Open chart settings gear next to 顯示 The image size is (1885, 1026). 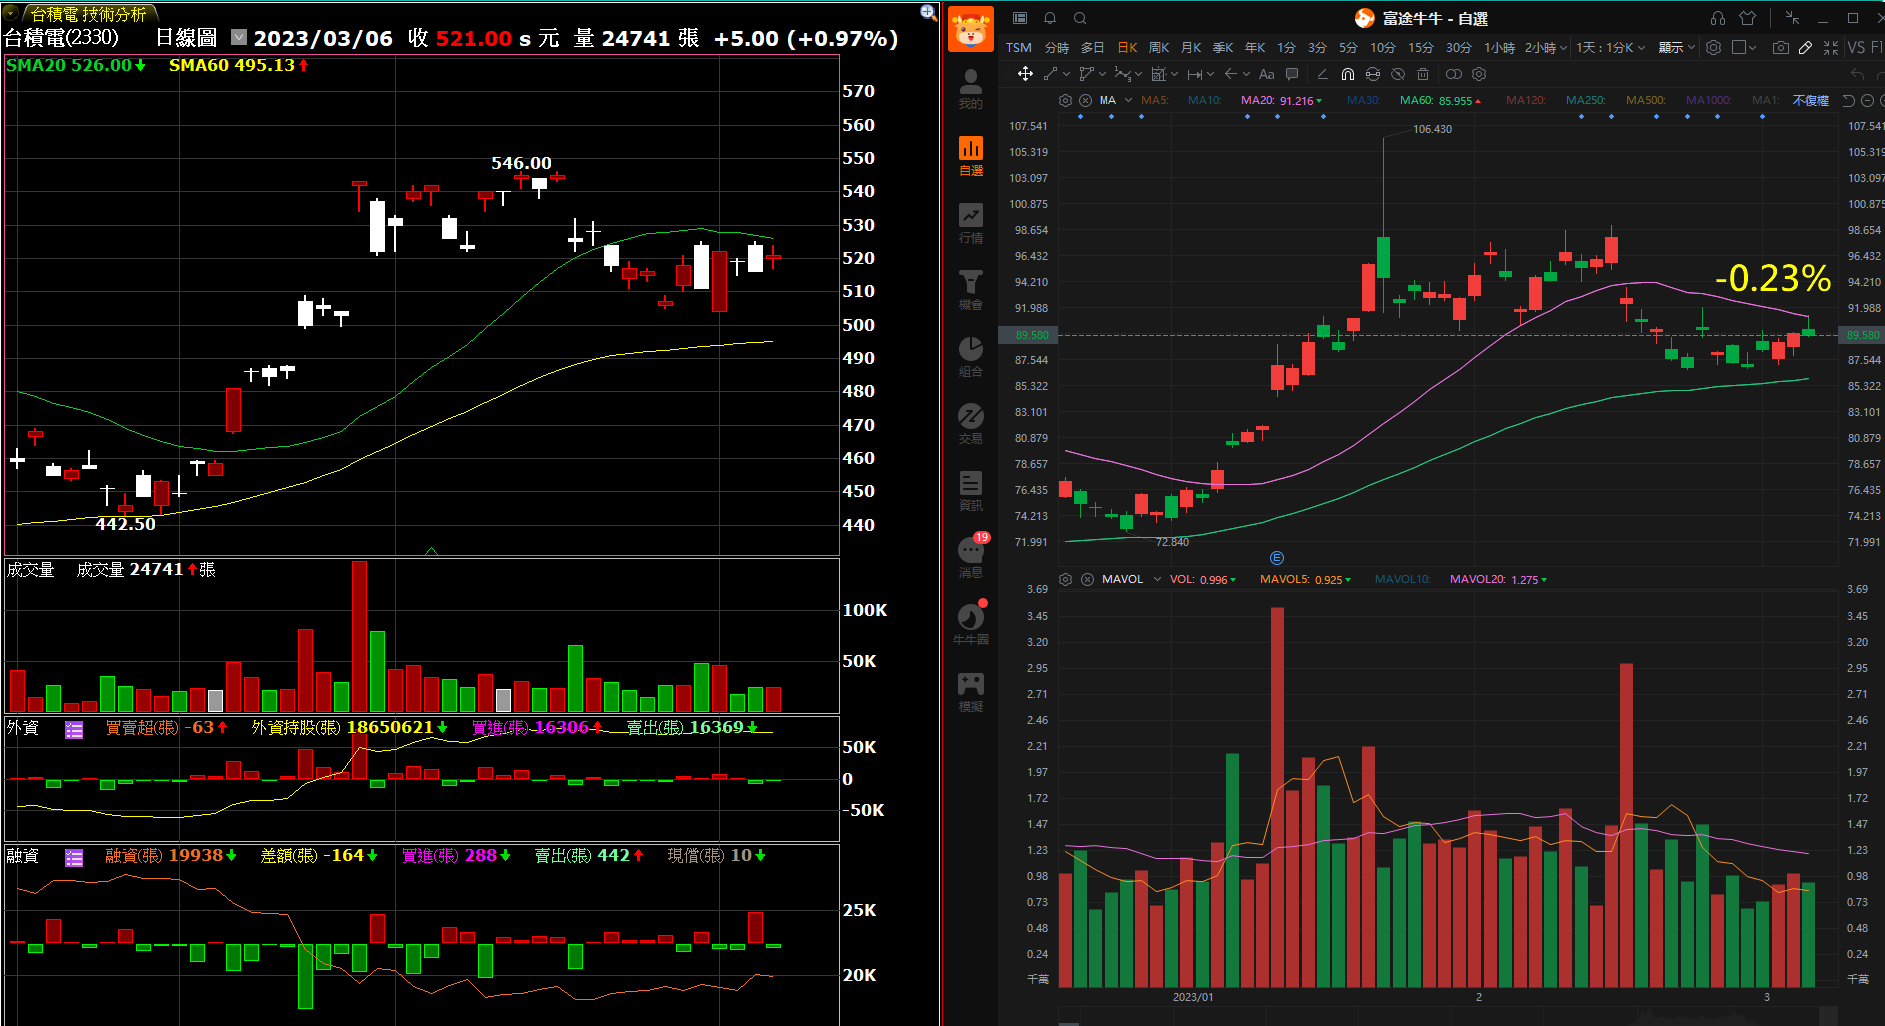click(1713, 48)
